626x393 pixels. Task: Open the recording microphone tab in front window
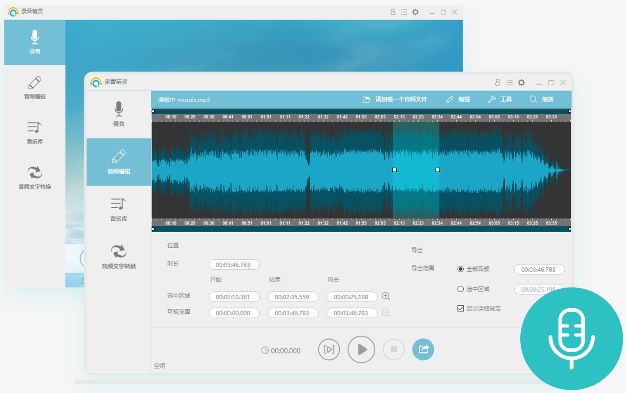tap(119, 114)
